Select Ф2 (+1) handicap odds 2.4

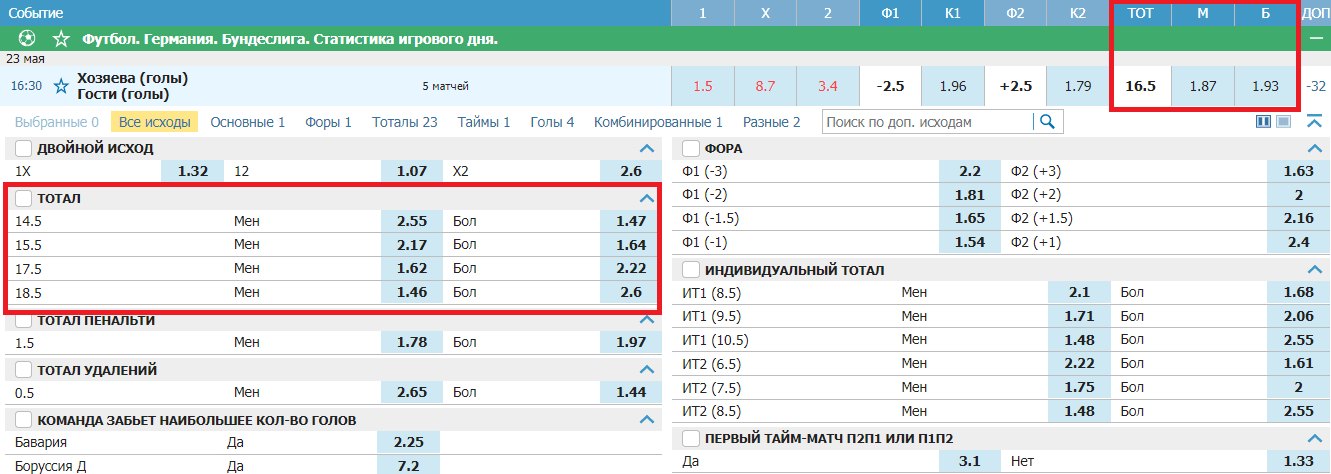point(1299,243)
